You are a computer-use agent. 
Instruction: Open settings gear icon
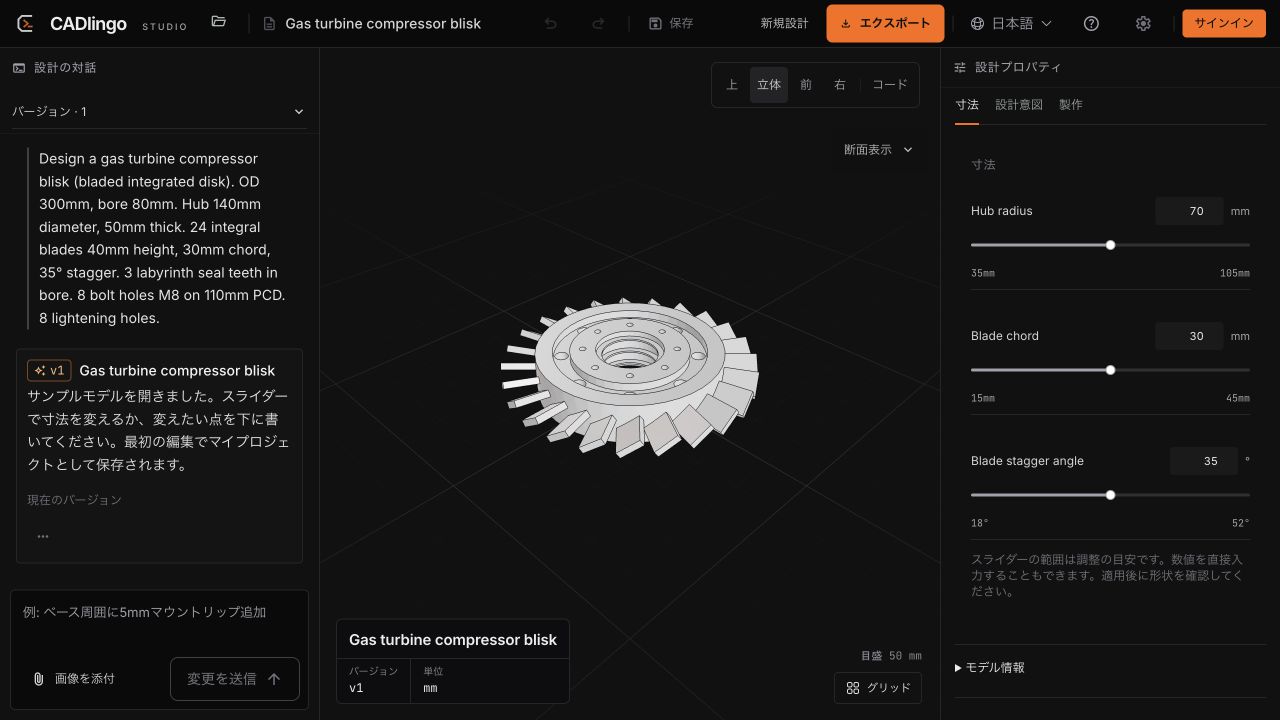click(1143, 23)
